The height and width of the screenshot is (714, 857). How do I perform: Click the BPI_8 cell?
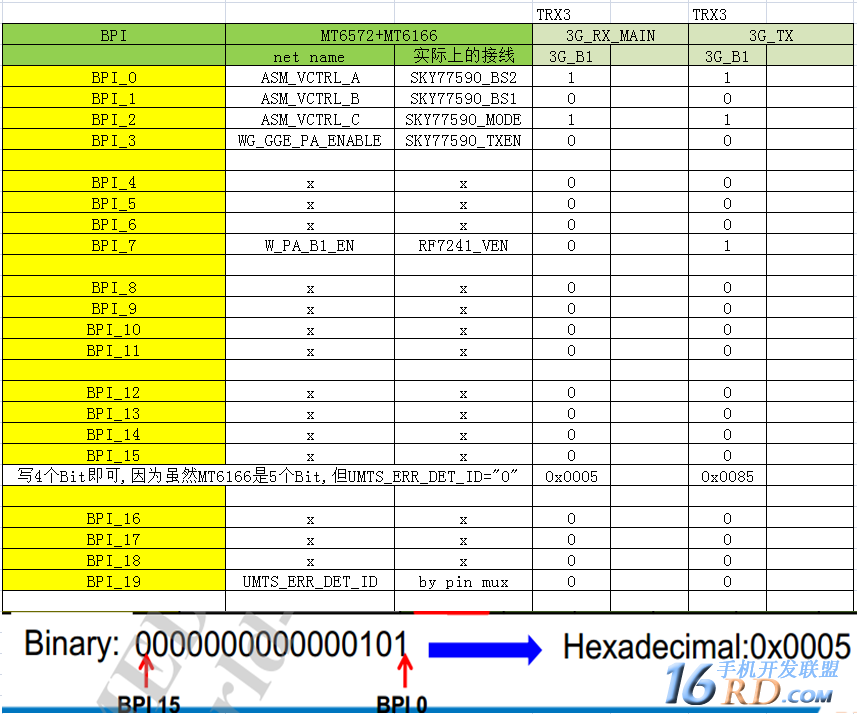(x=114, y=287)
